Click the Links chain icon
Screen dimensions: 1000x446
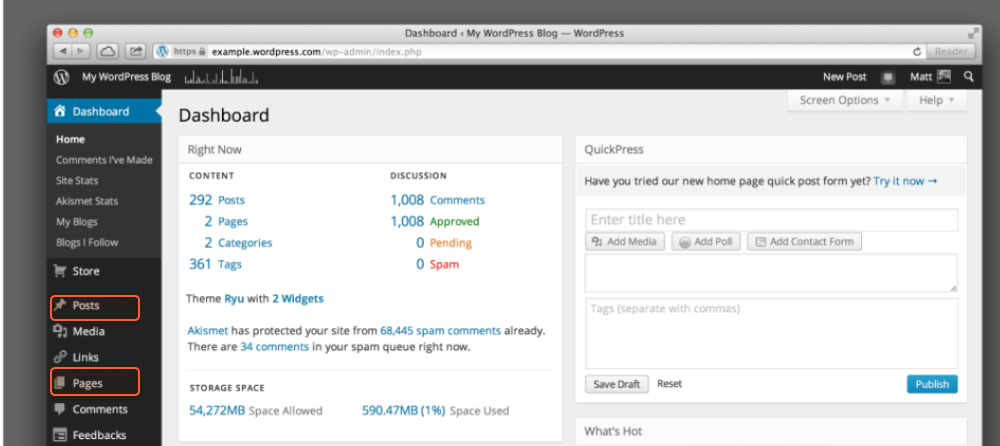pos(60,357)
